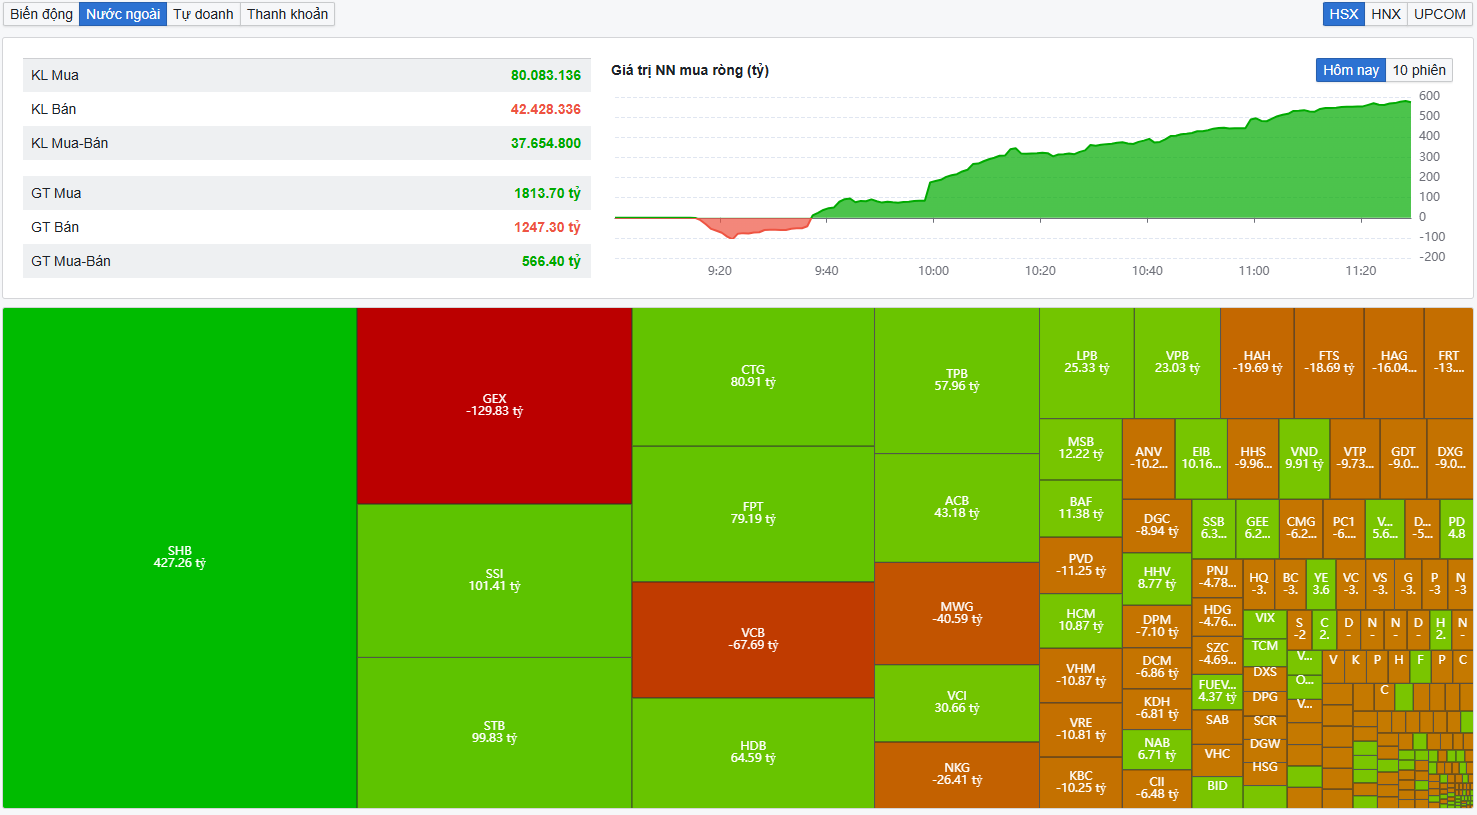Click the DXG tile
Viewport: 1477px width, 815px height.
click(x=1450, y=459)
